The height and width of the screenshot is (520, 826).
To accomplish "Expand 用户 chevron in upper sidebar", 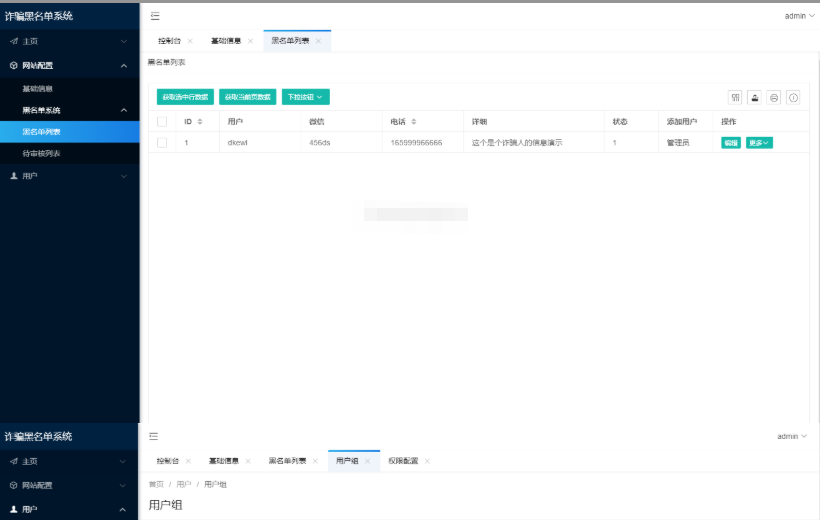I will click(x=124, y=176).
